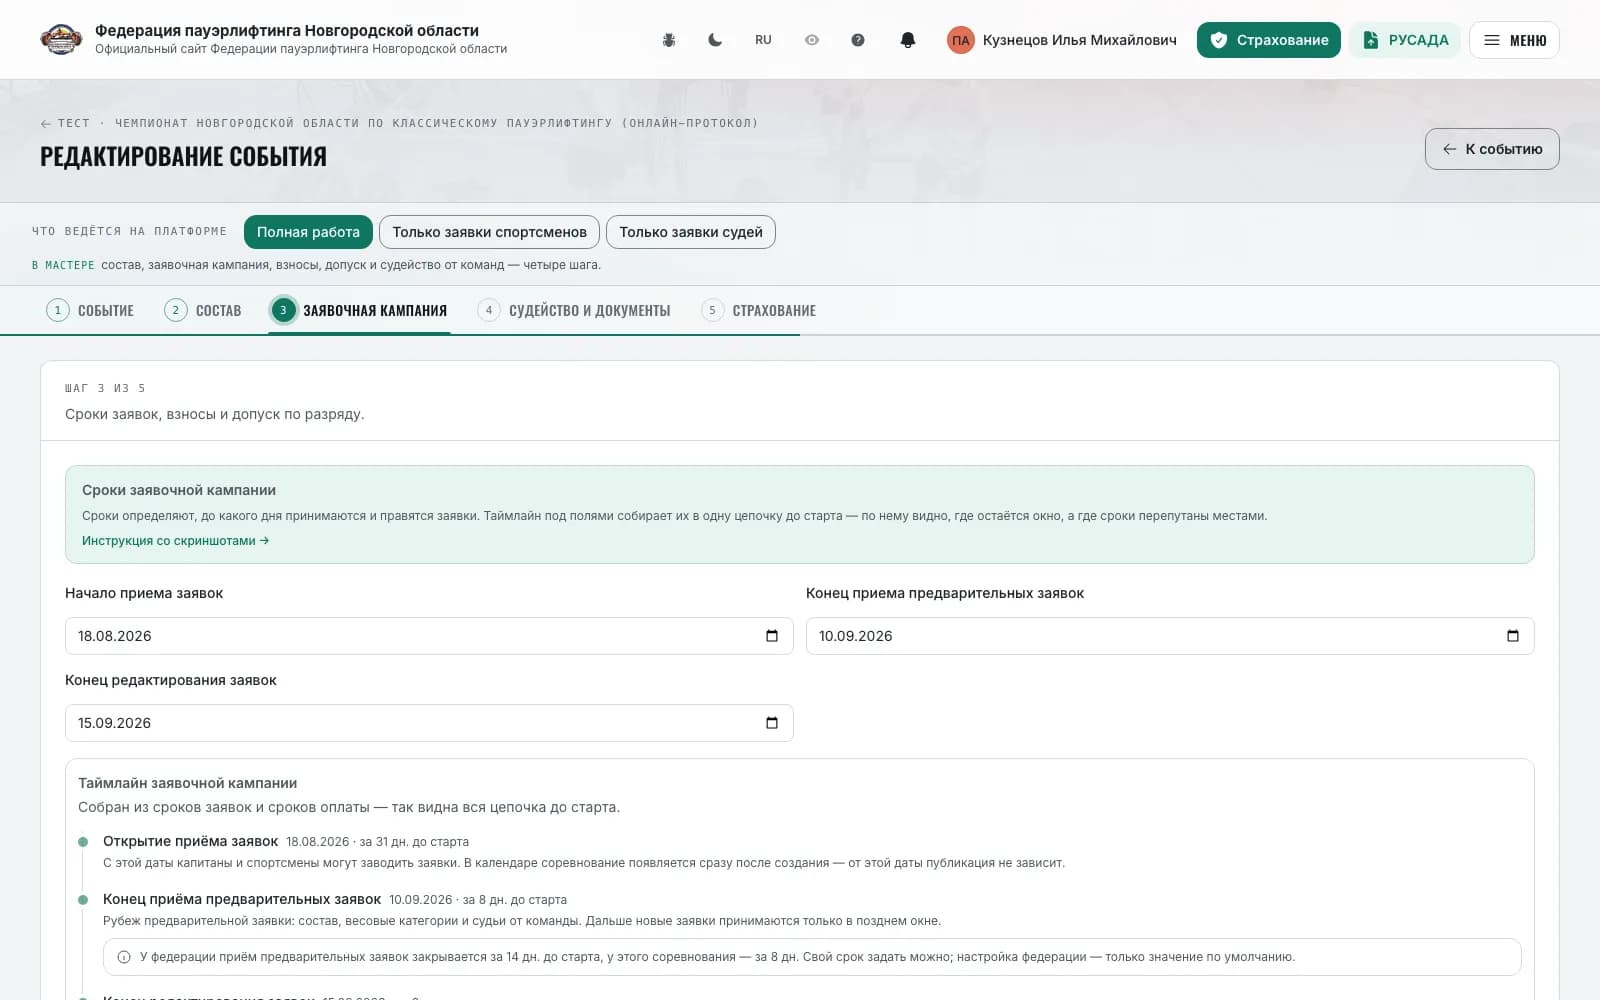Toggle the eye accessibility view icon
Image resolution: width=1600 pixels, height=1000 pixels.
pos(812,40)
